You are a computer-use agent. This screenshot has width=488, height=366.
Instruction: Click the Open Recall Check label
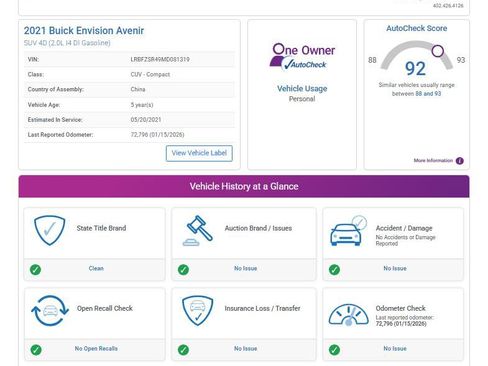tap(105, 308)
